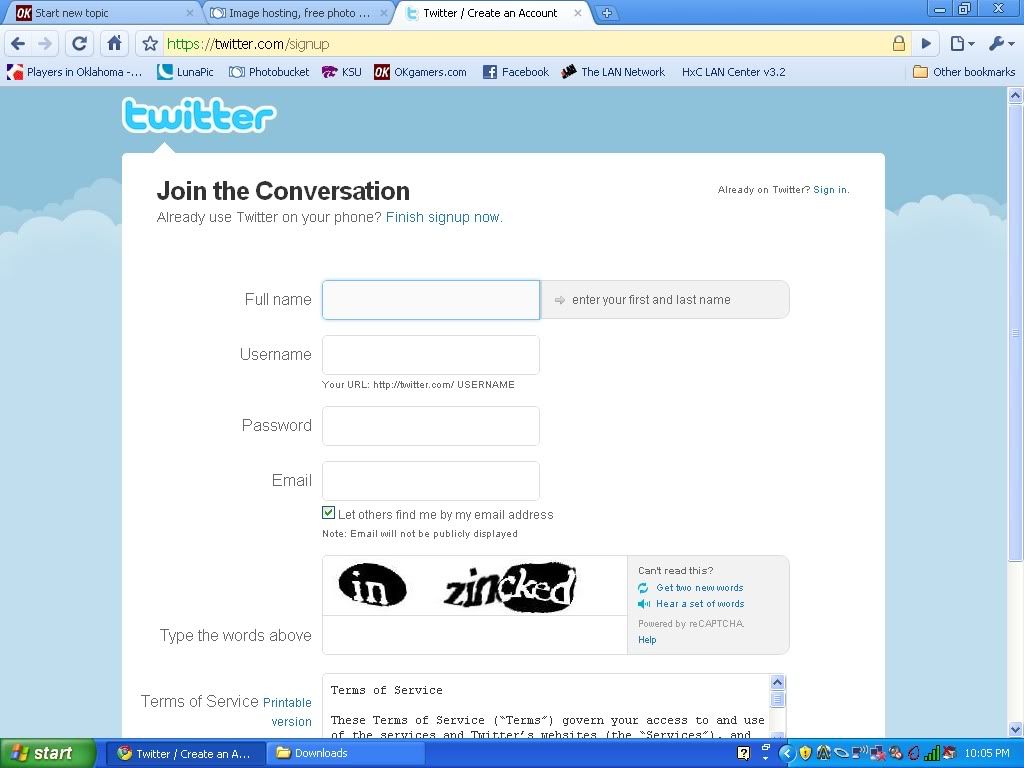
Task: Click 'Hear a set of words' link
Action: [700, 604]
